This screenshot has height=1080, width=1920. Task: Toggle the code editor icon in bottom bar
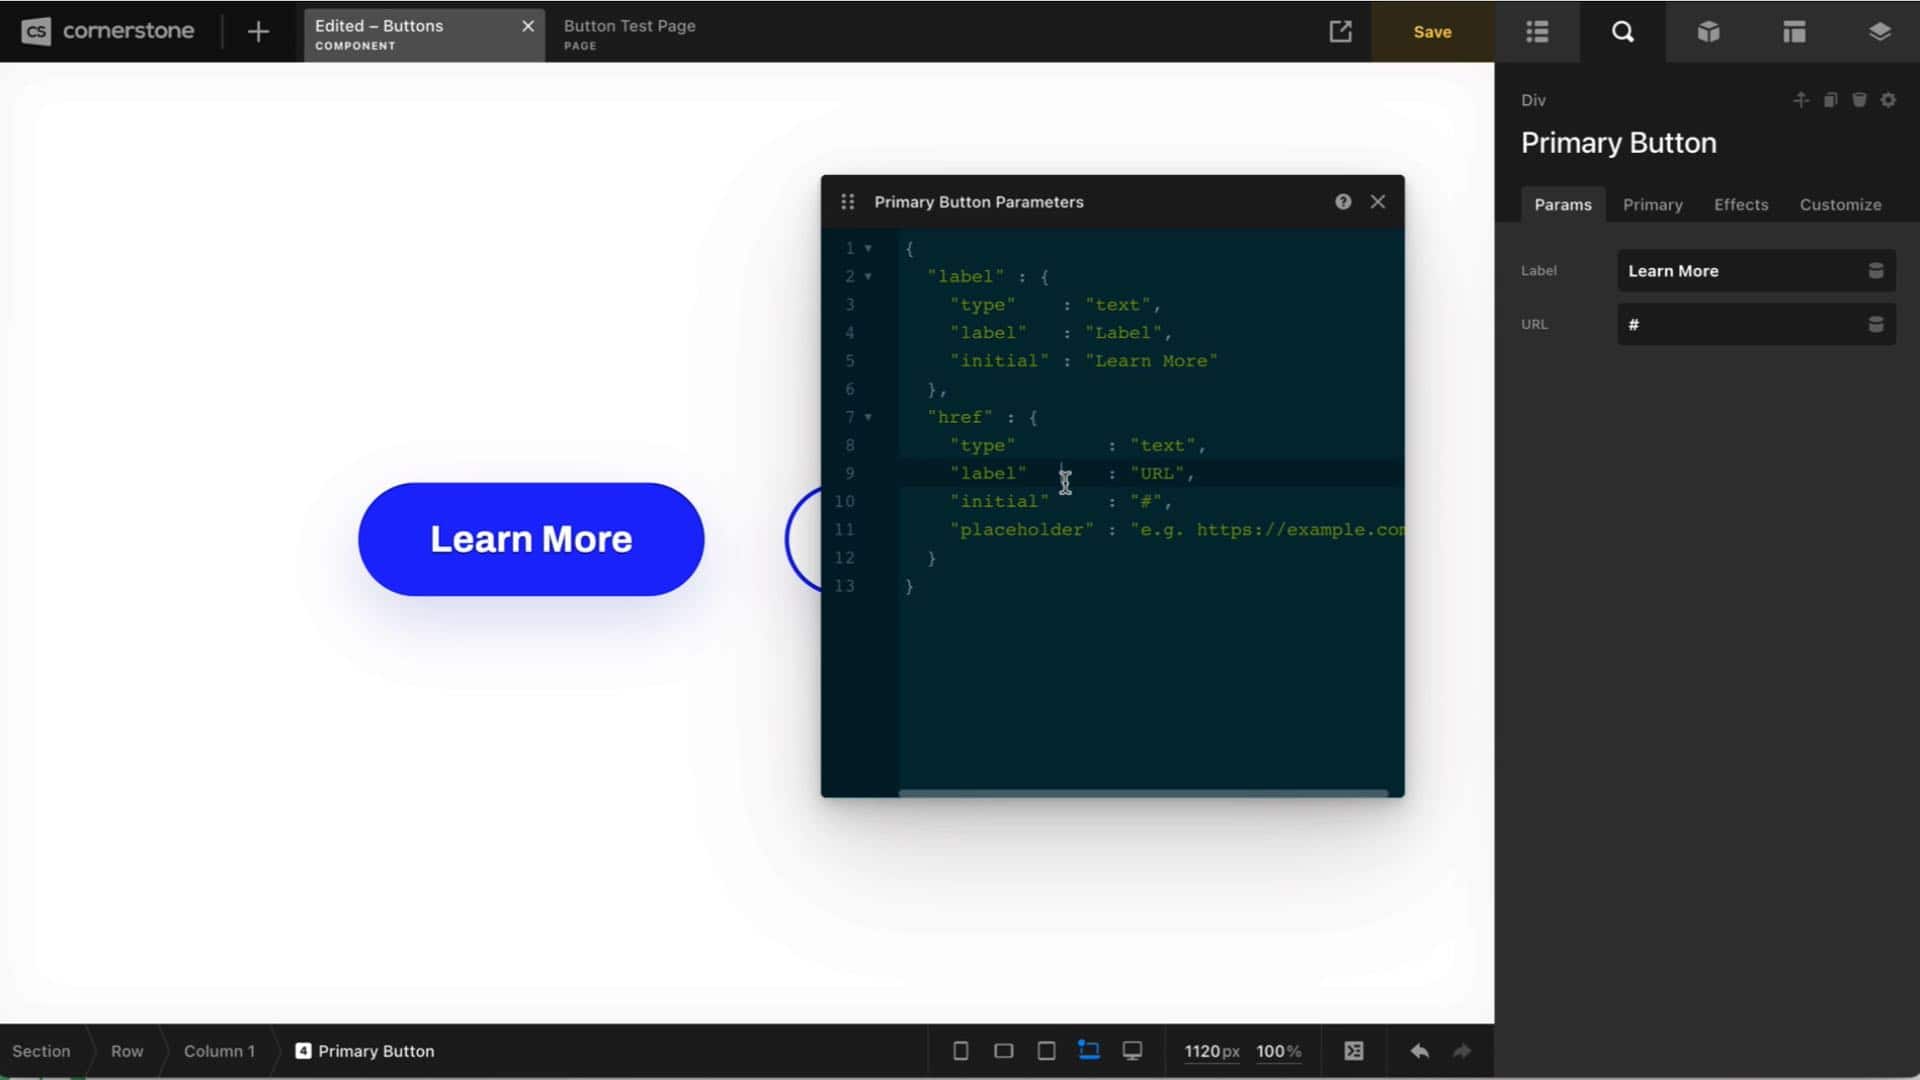(x=1353, y=1051)
